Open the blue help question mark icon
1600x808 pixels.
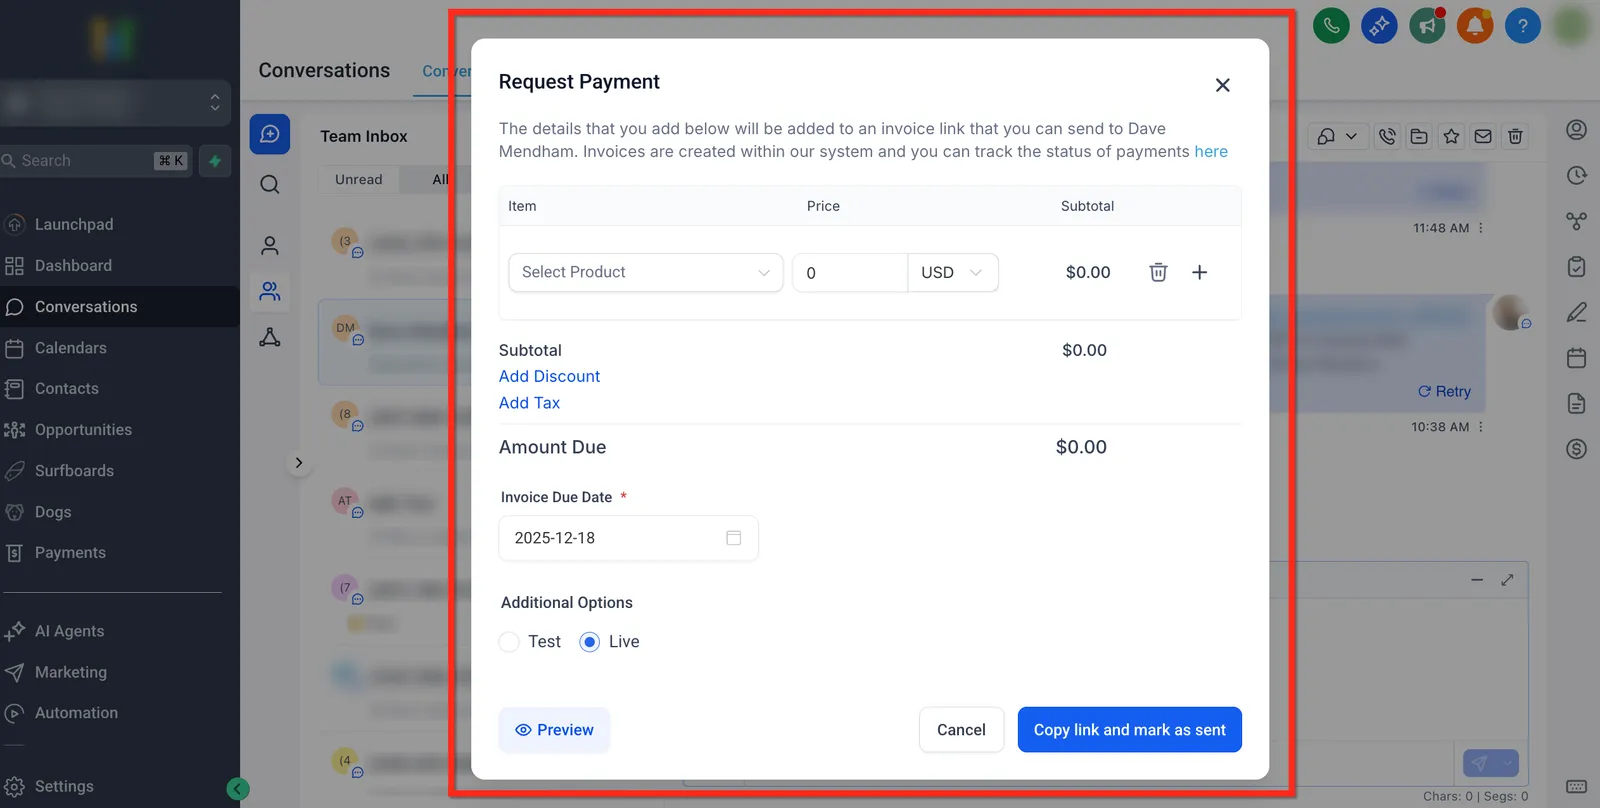pyautogui.click(x=1523, y=26)
